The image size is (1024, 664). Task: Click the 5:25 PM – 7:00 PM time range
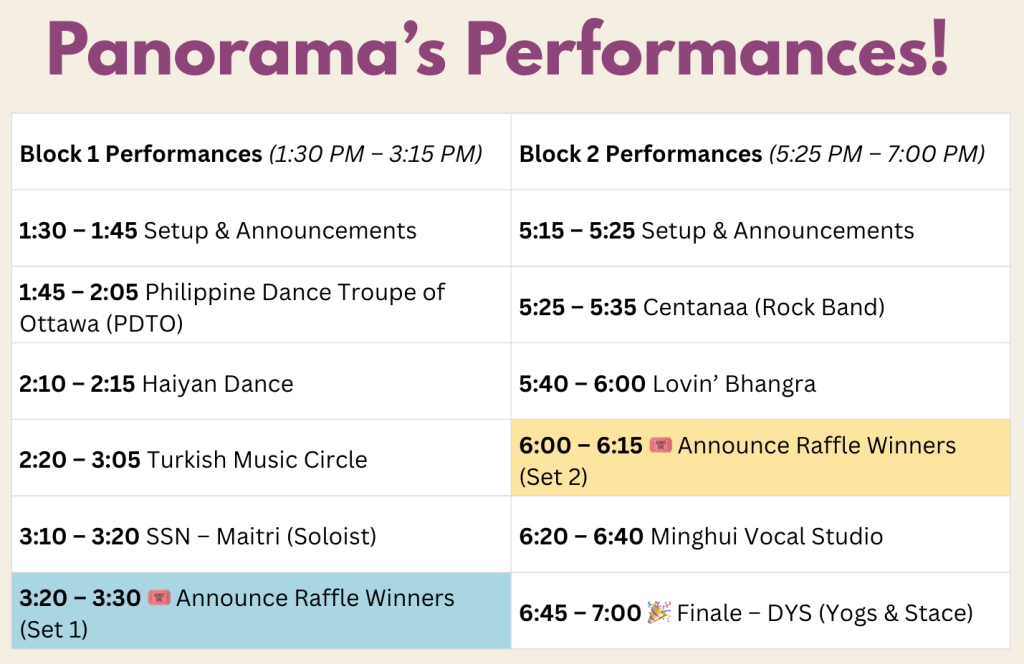click(876, 154)
